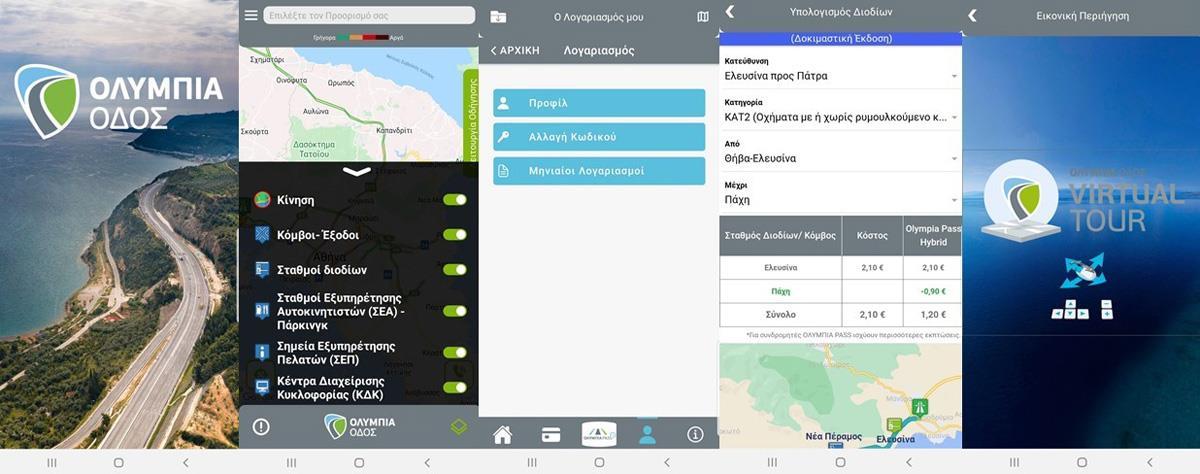Open the Κατεύθυνση dropdown 'Ελευσίνα προς Πάτρα'
The height and width of the screenshot is (474, 1200).
click(x=840, y=76)
